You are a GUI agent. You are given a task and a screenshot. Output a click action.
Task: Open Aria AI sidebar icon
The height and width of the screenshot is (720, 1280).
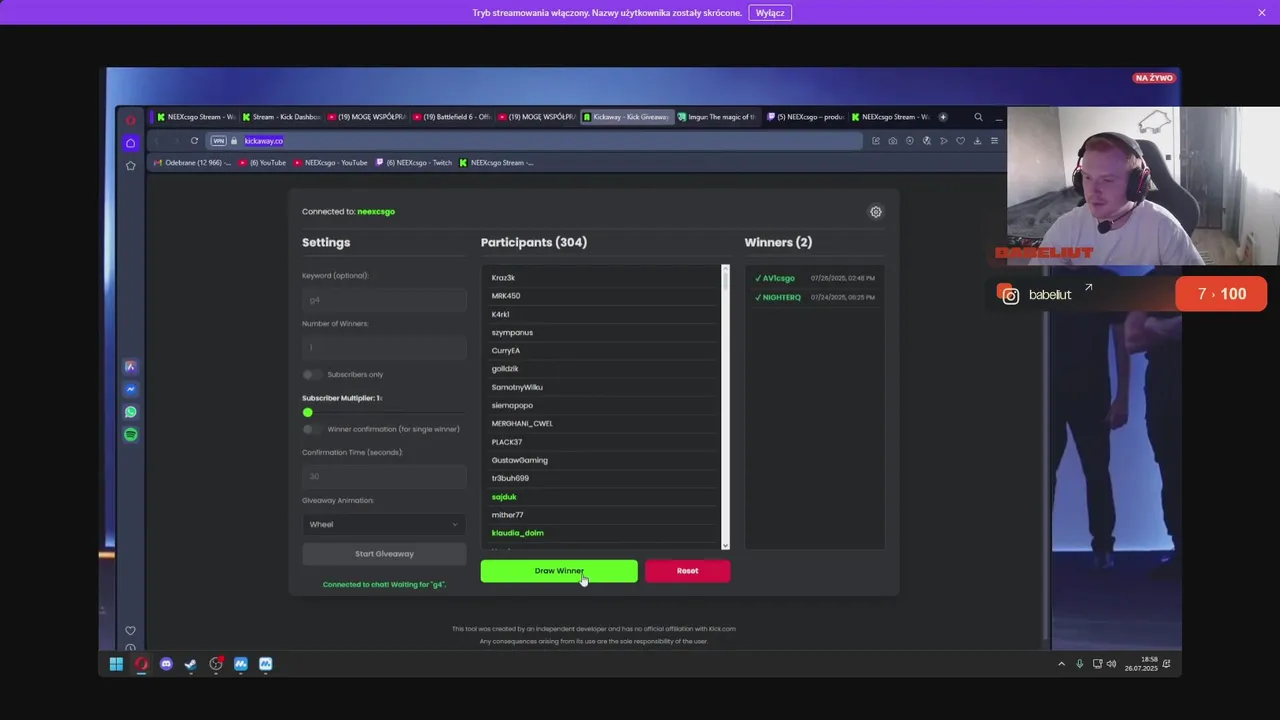pos(130,367)
